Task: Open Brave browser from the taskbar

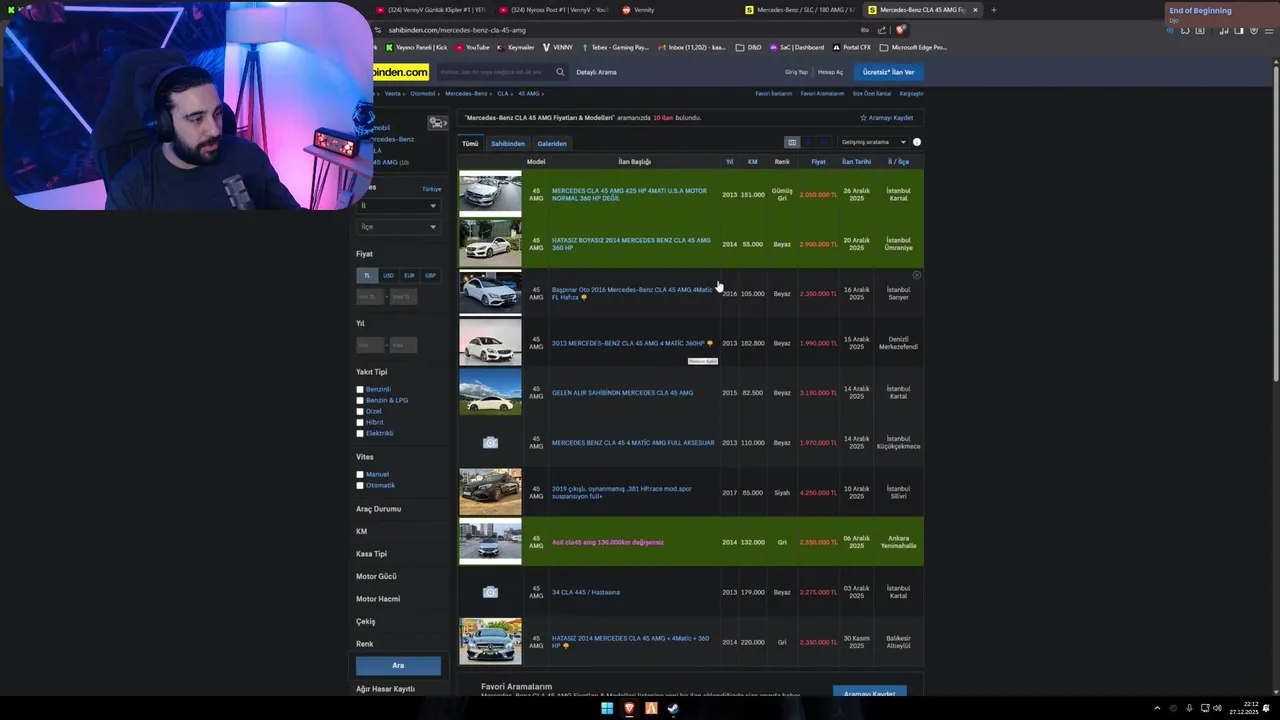Action: coord(629,708)
